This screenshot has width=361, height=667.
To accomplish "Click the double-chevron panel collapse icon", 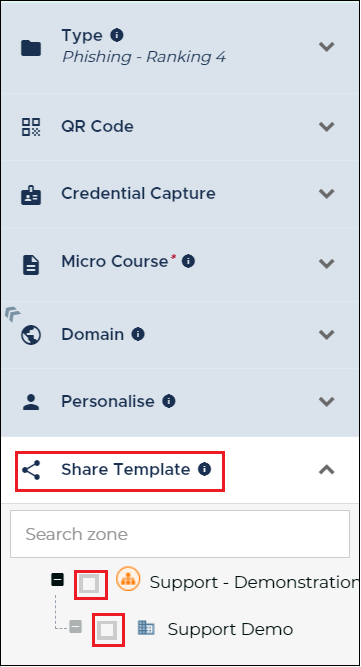I will coord(13,315).
